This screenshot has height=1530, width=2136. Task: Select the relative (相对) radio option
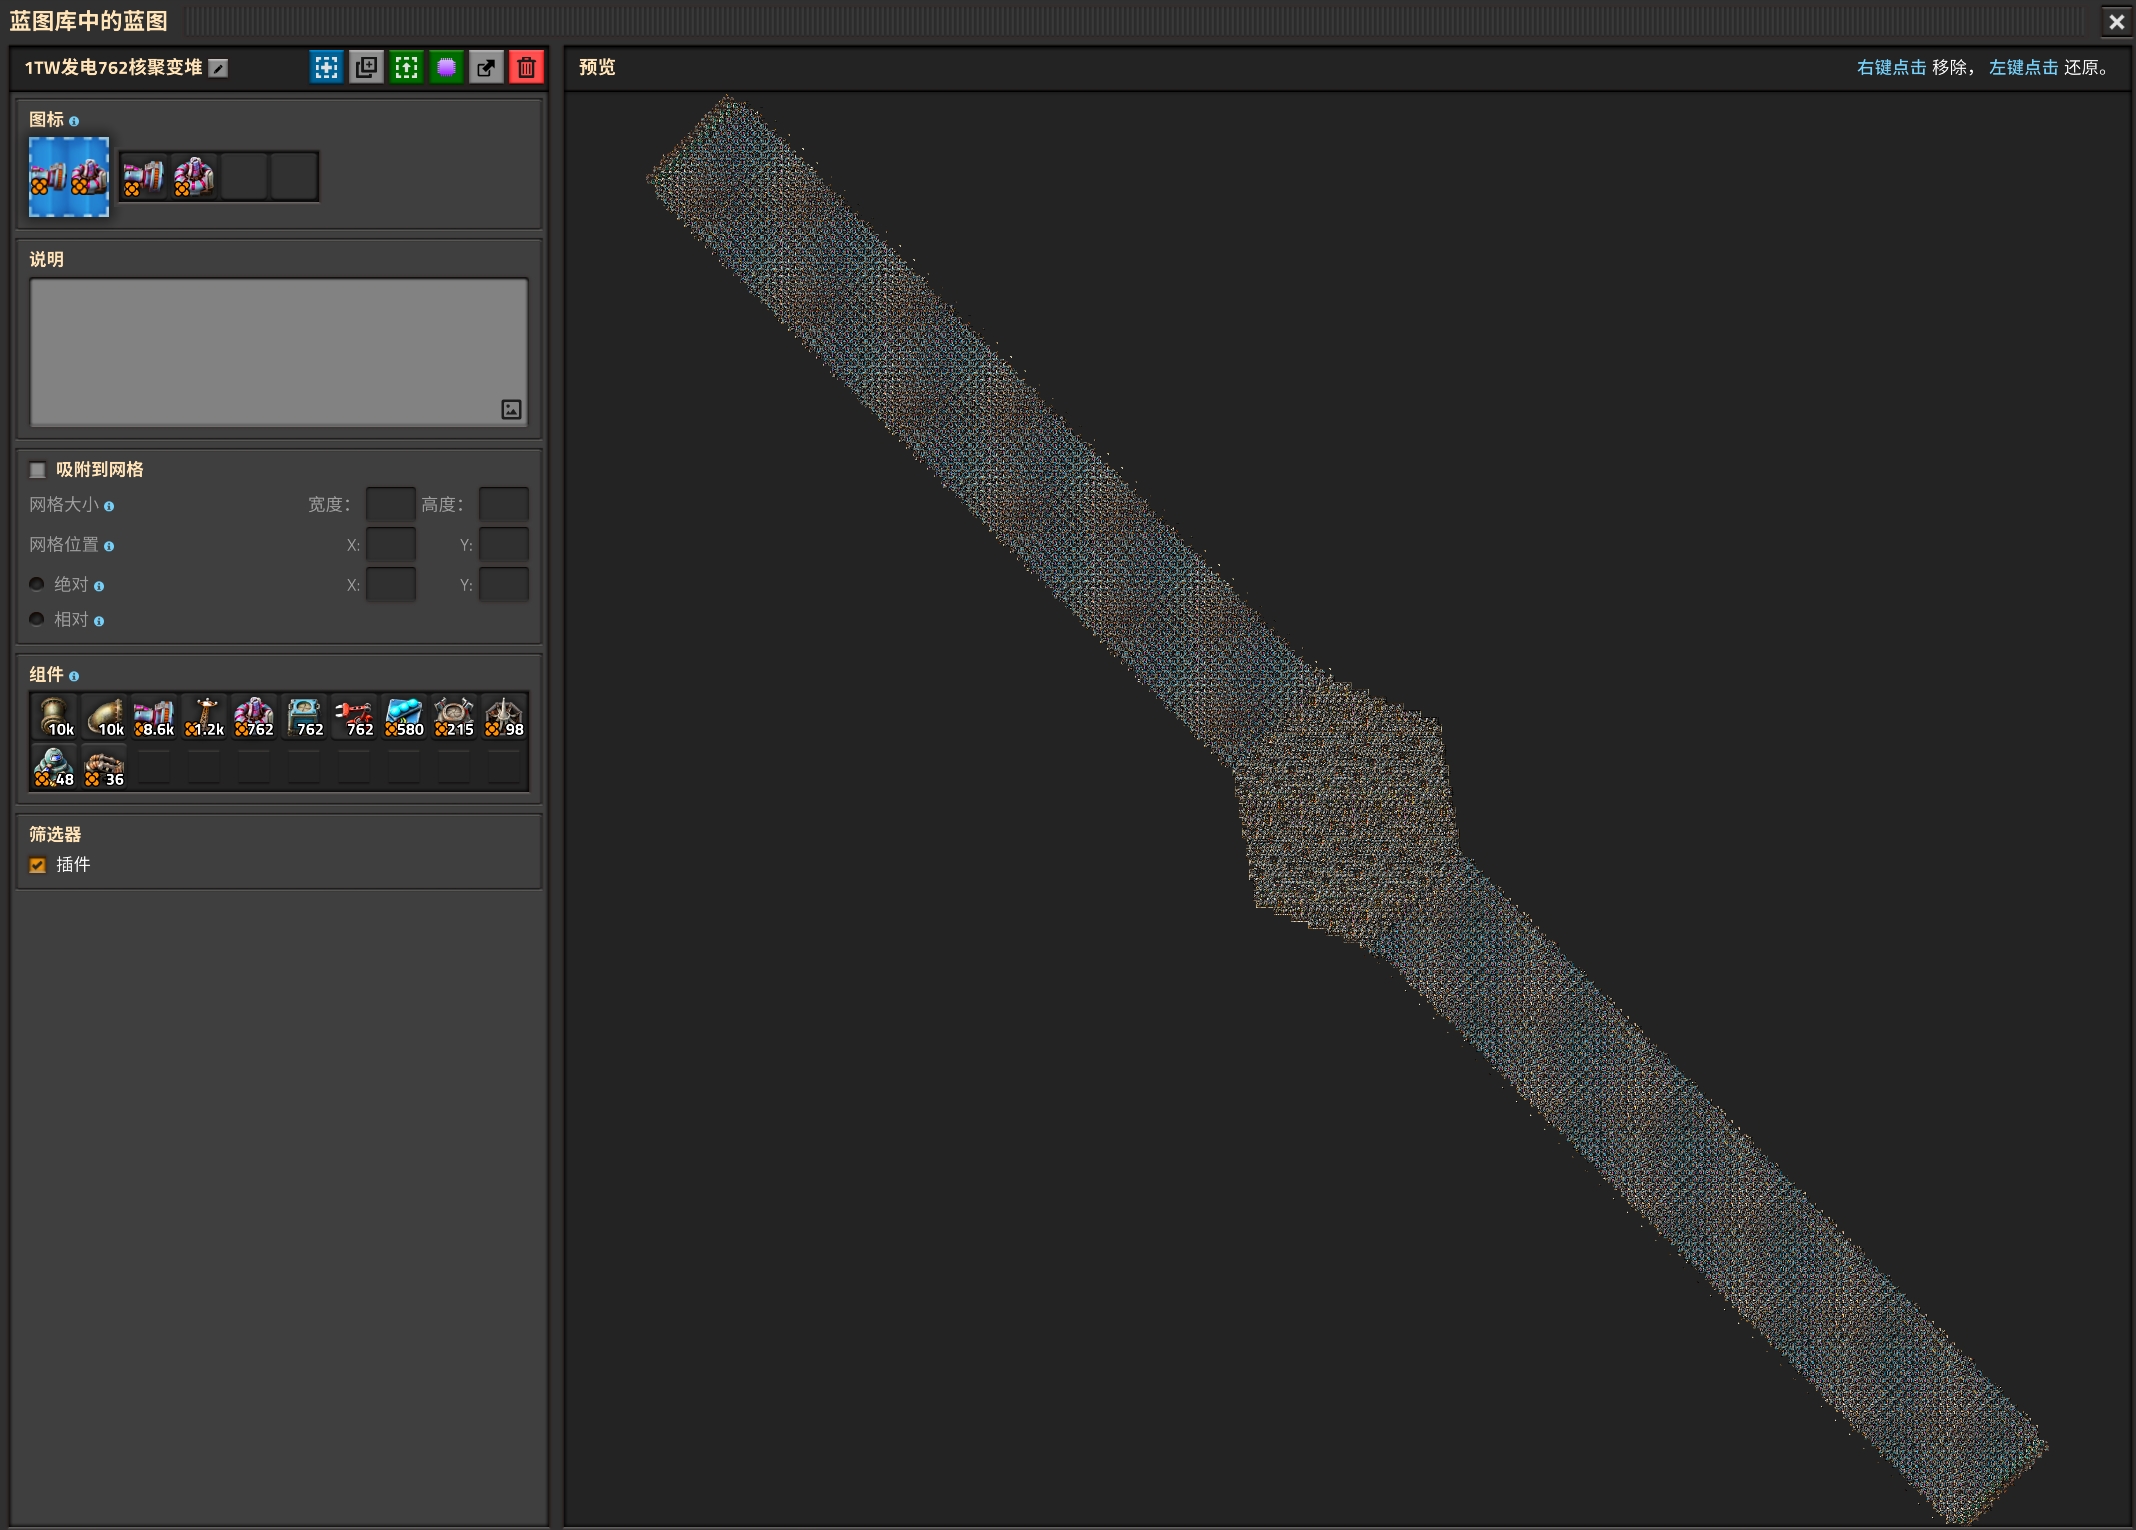[37, 619]
